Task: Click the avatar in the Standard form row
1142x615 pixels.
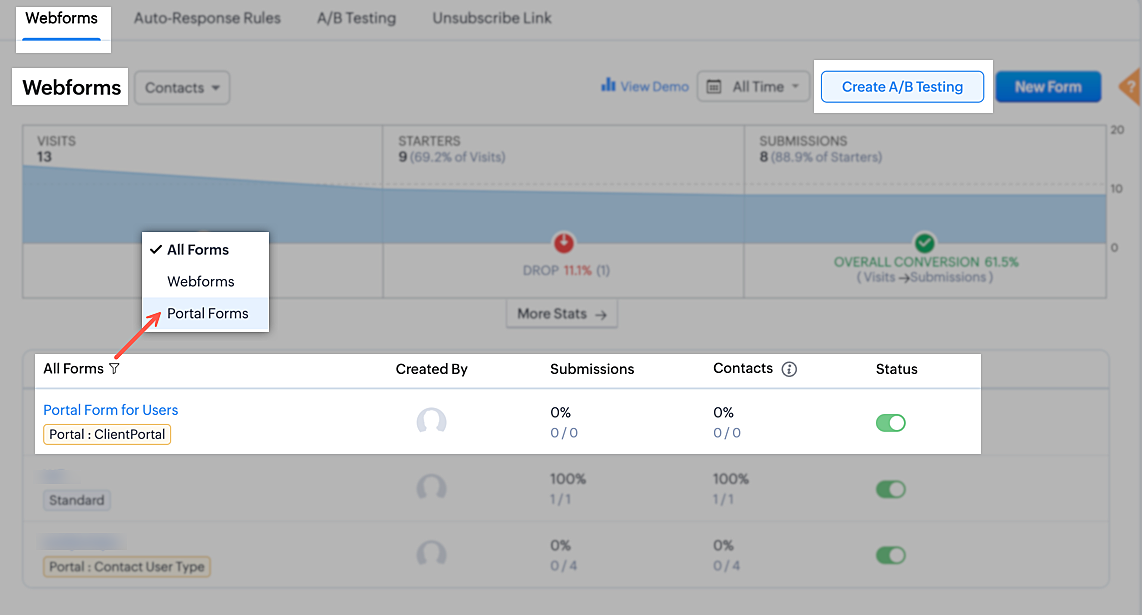Action: (431, 488)
